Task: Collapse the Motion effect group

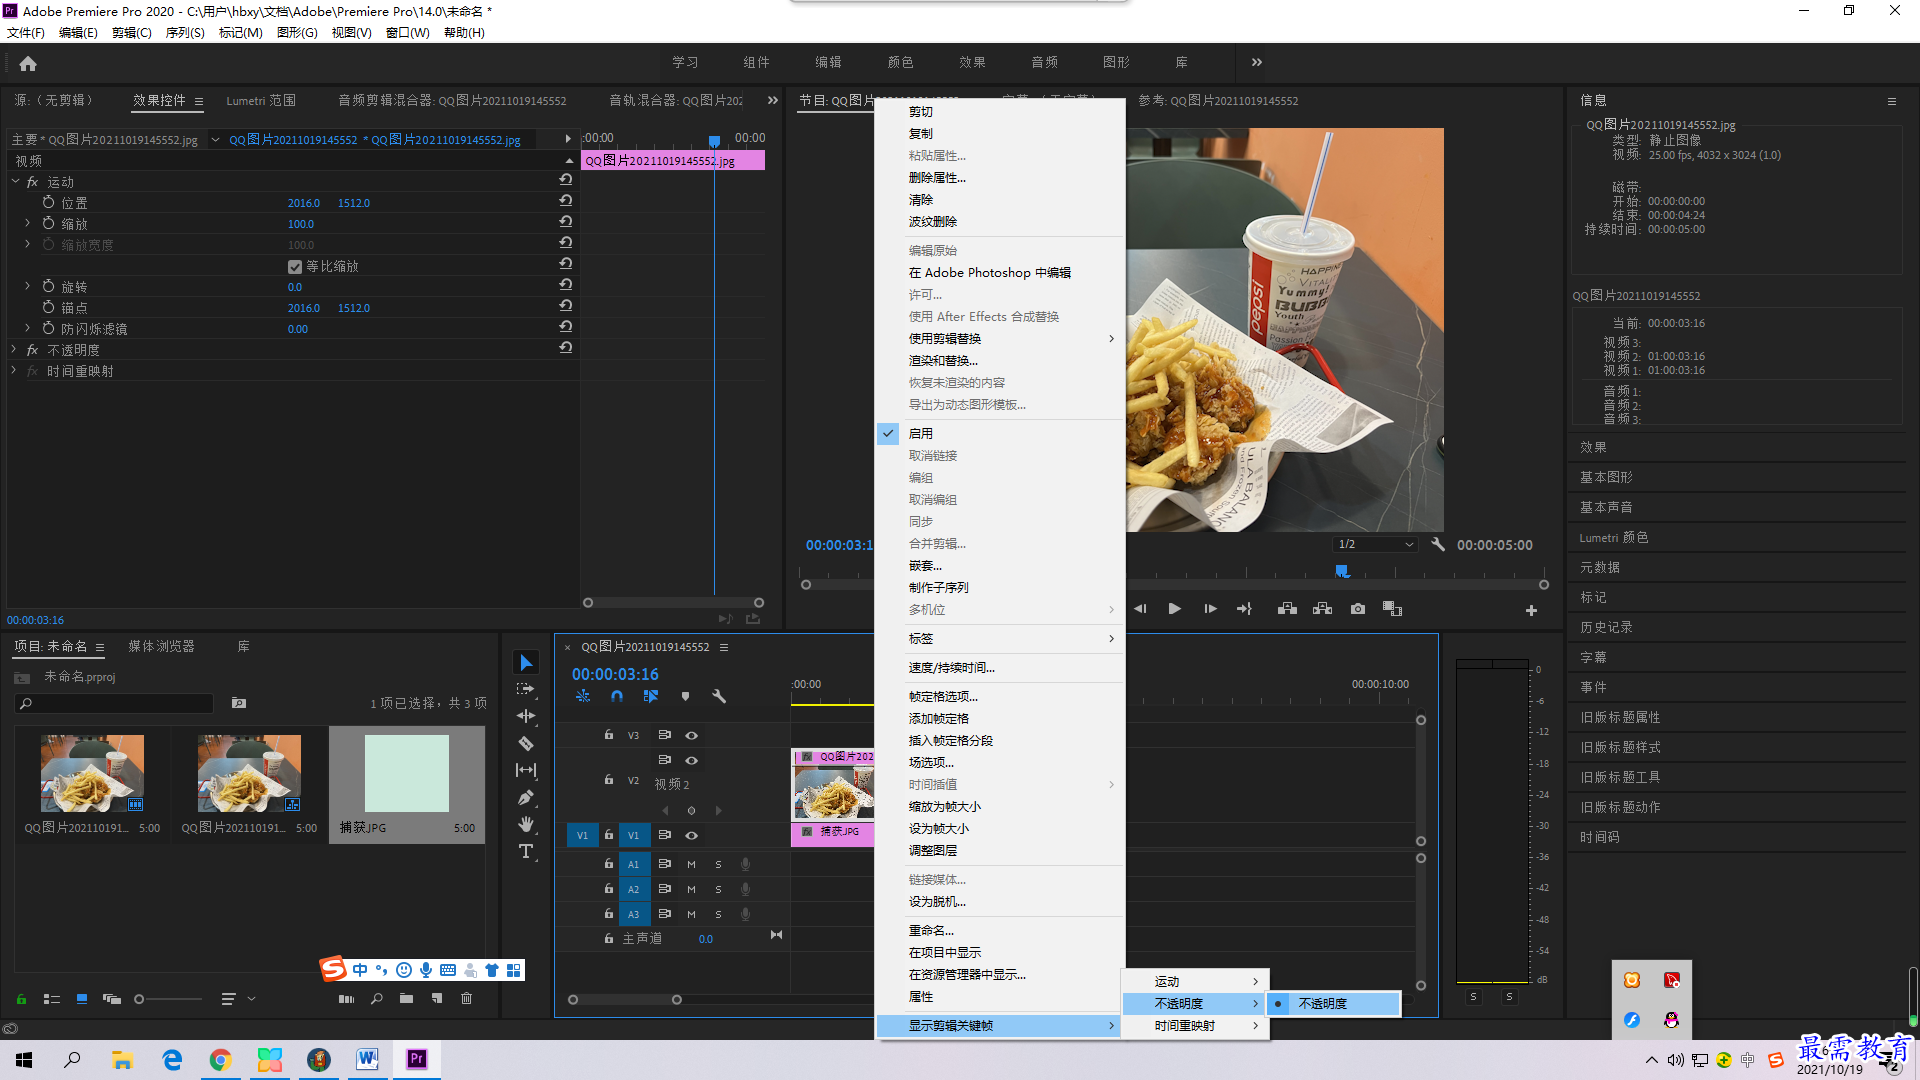Action: click(x=15, y=182)
